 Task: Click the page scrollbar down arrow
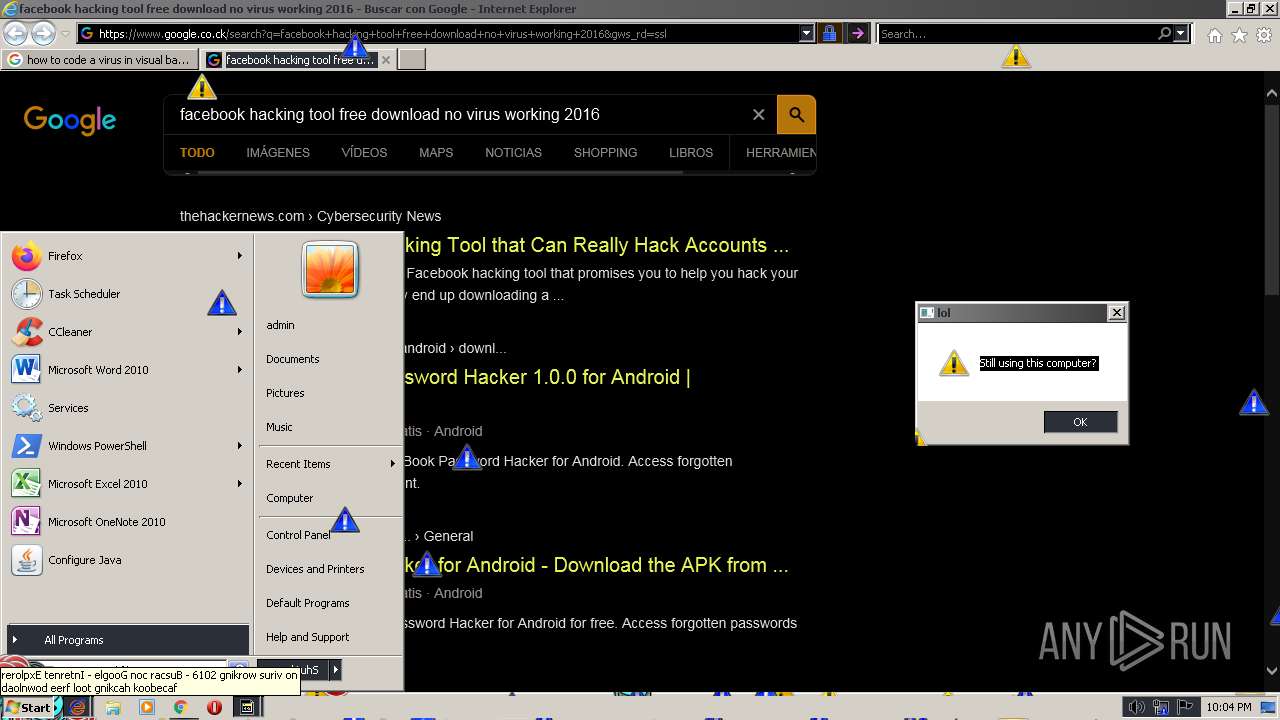click(x=1272, y=671)
